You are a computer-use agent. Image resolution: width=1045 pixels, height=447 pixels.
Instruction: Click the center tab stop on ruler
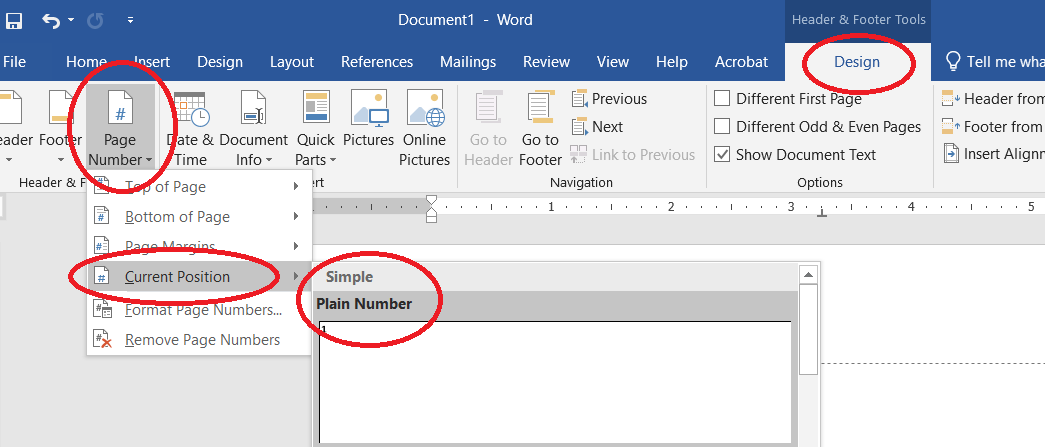(822, 213)
